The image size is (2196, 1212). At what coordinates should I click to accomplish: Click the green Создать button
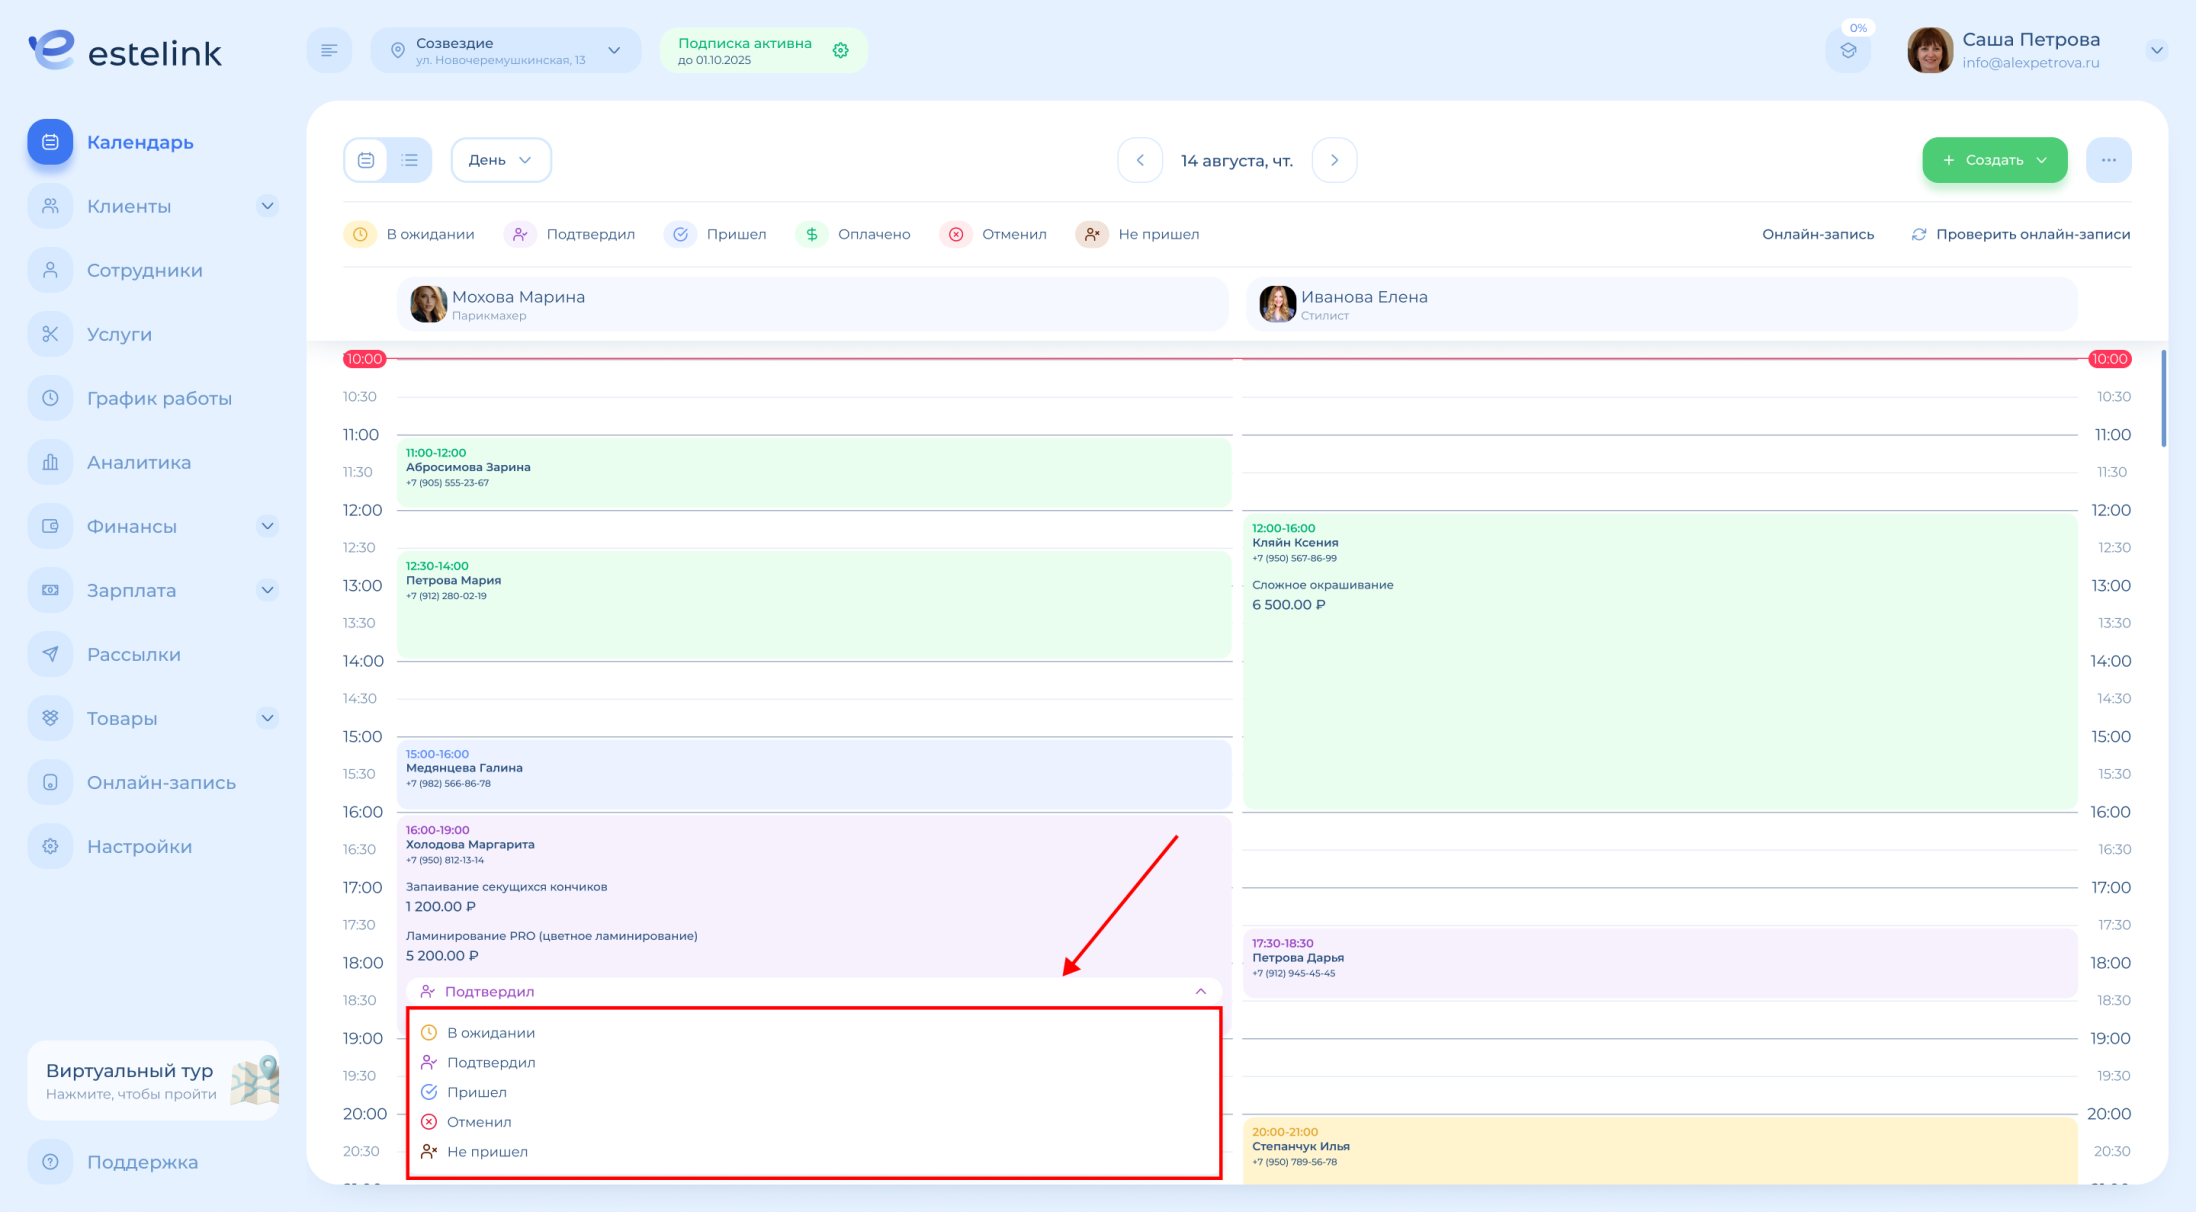[x=1994, y=160]
